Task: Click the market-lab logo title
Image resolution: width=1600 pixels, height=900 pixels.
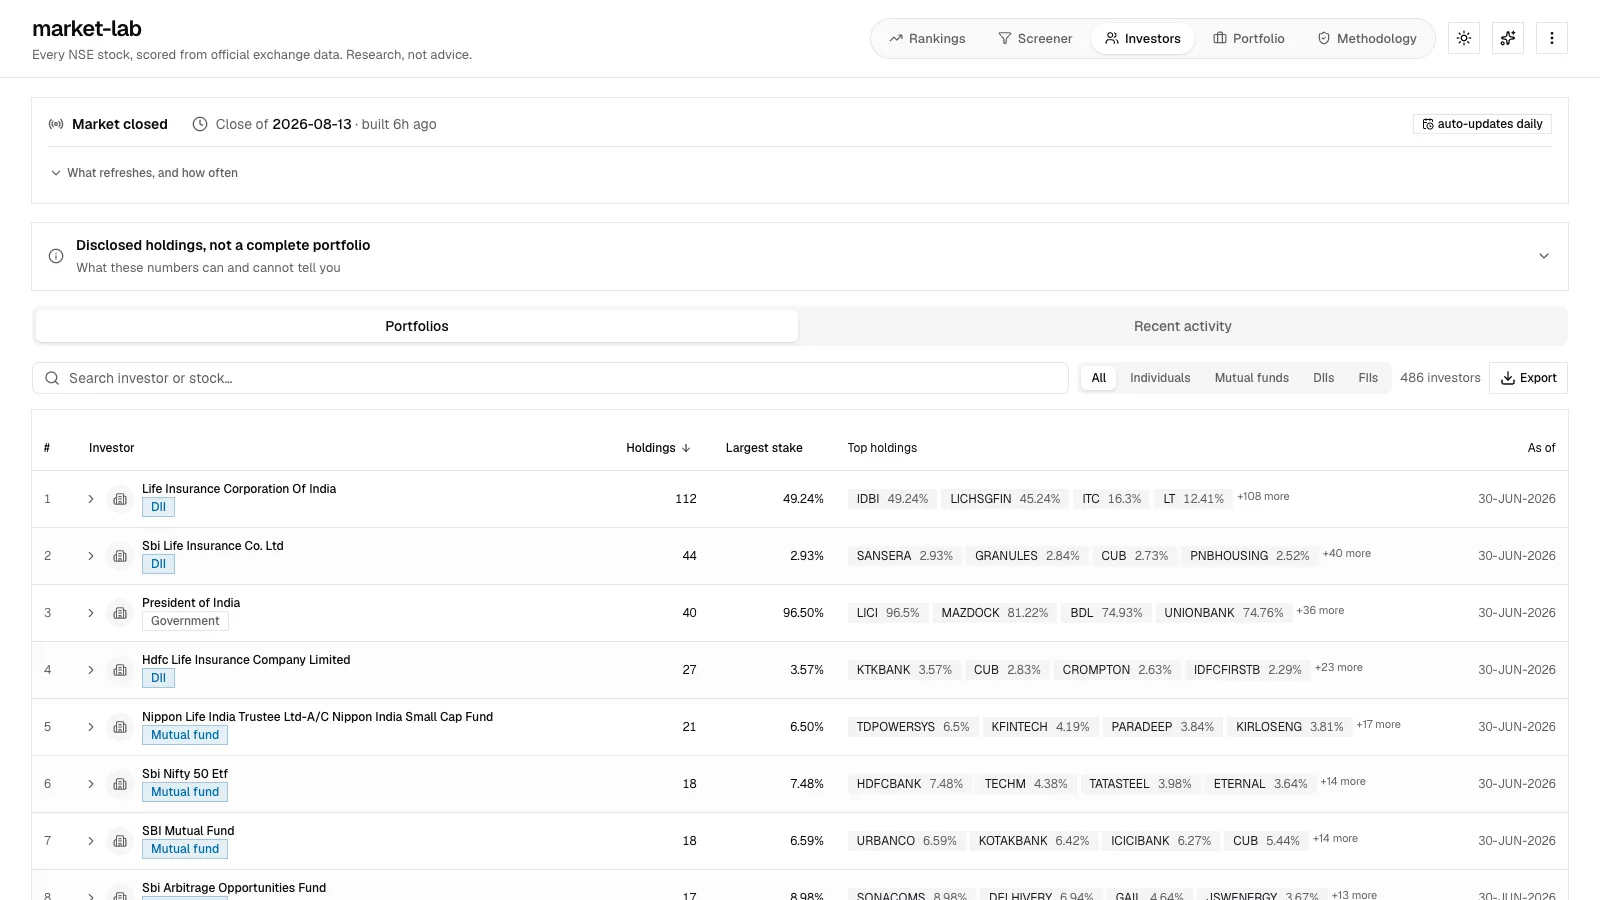Action: (x=87, y=29)
